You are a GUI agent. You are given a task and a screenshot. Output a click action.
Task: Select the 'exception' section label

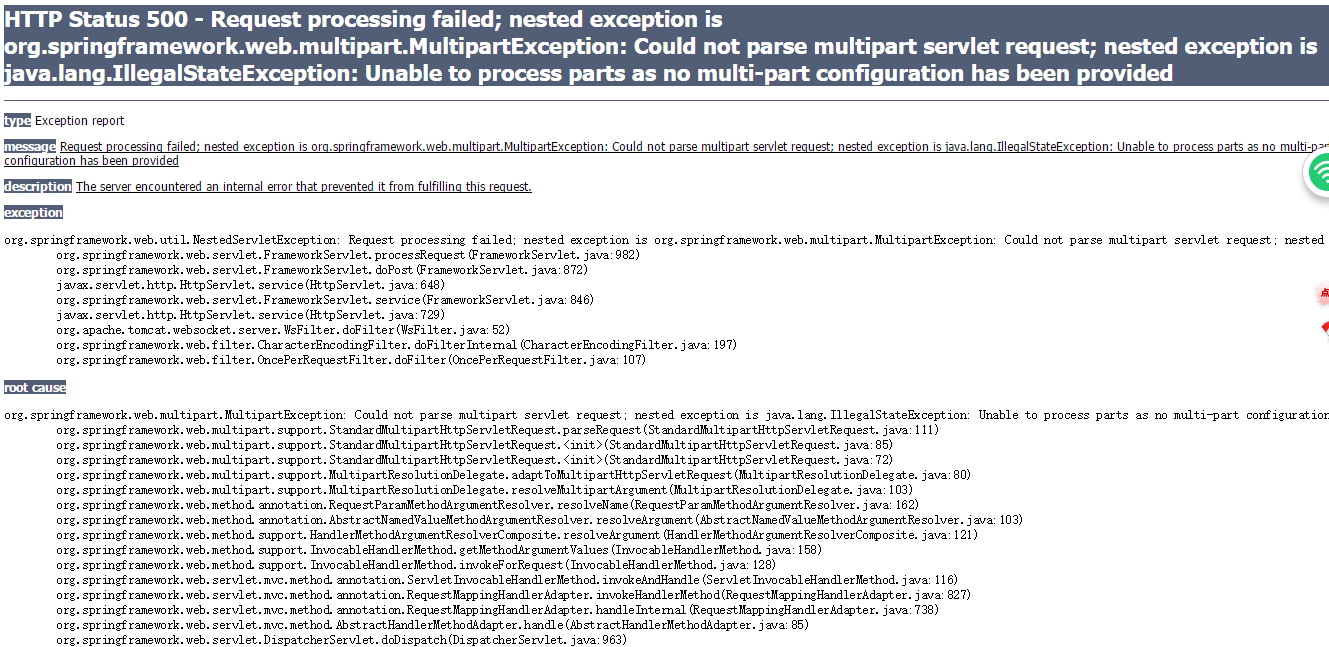34,213
